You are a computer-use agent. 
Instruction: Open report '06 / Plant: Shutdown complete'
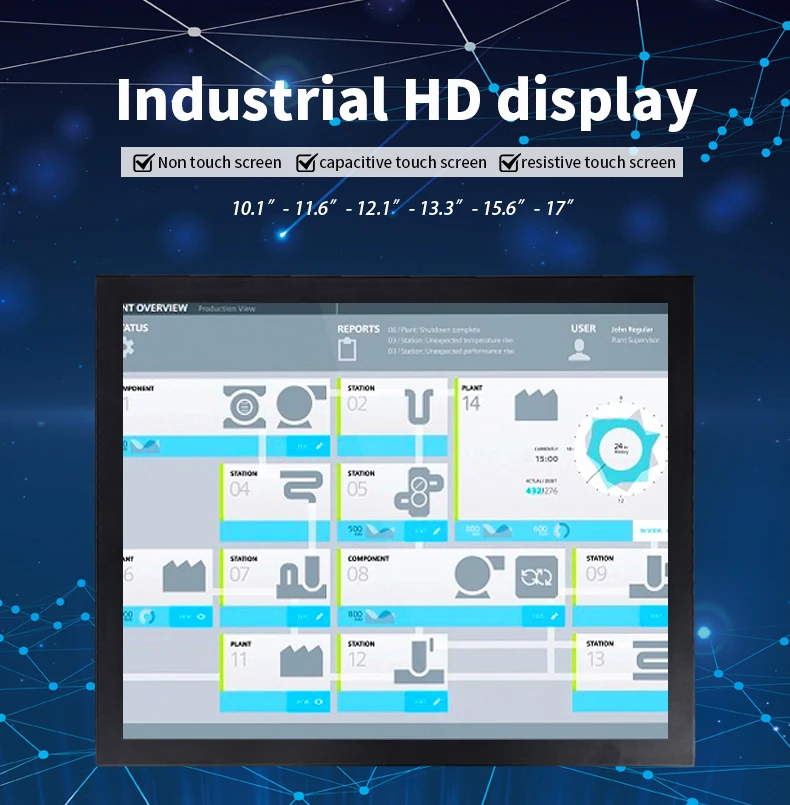[434, 330]
